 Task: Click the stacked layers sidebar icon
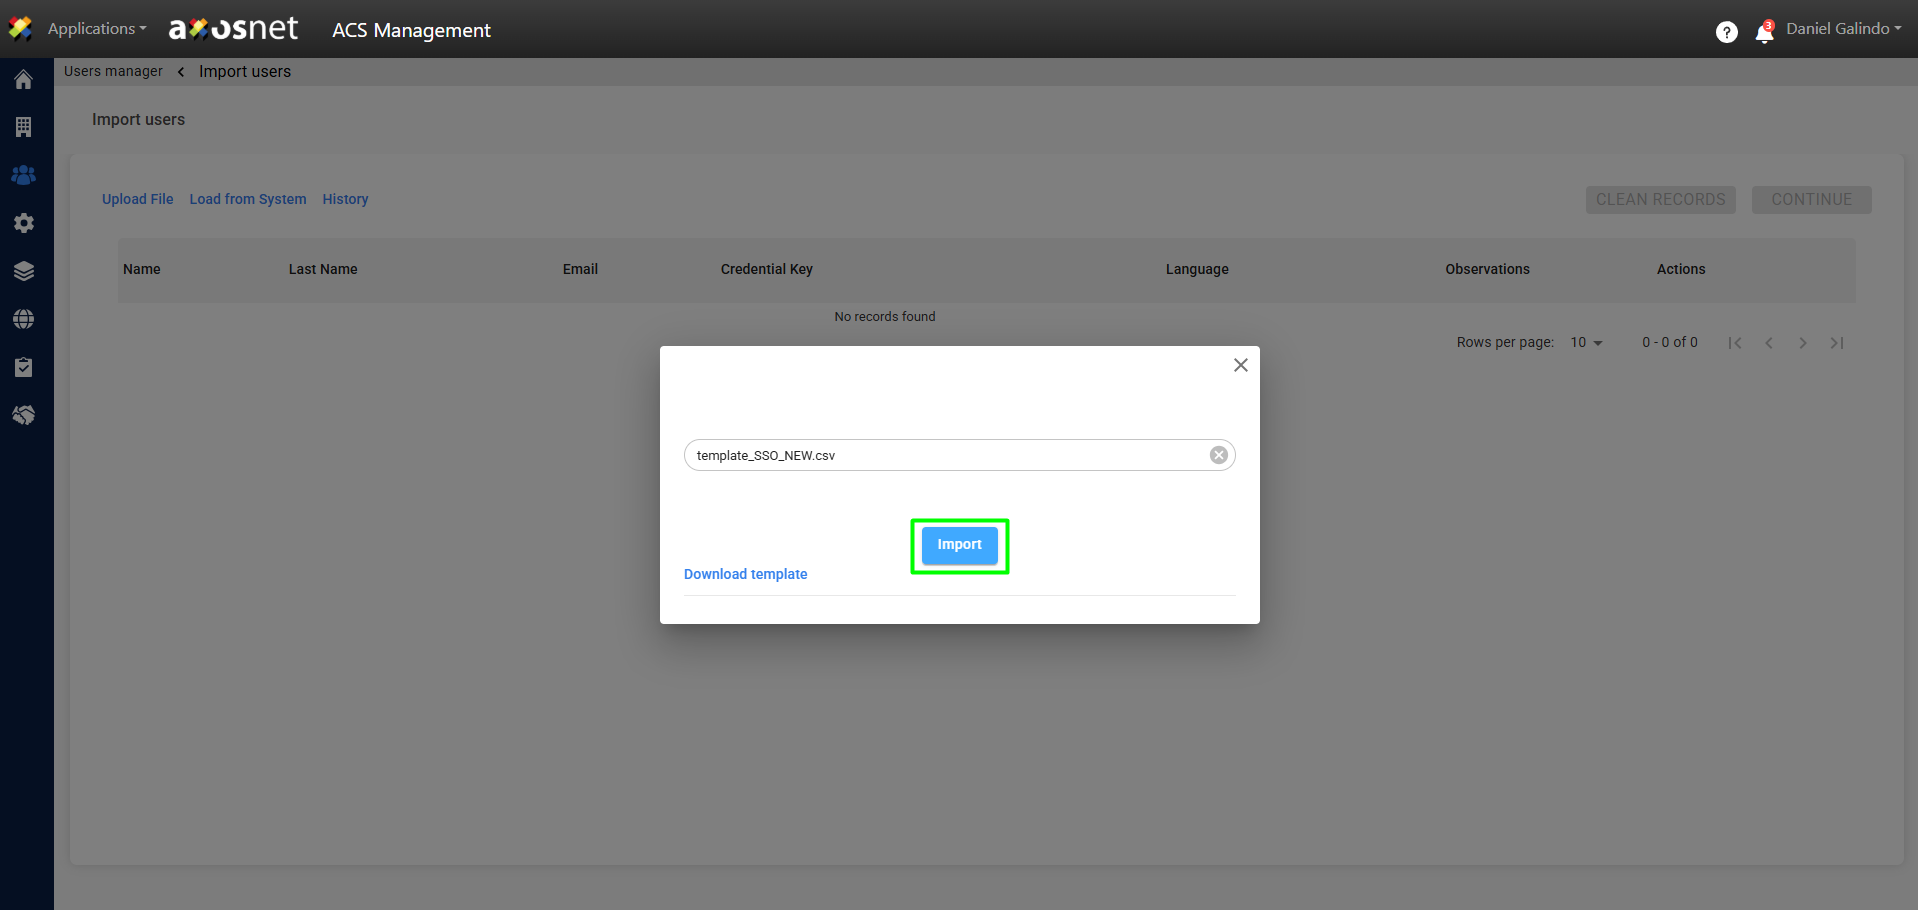coord(24,271)
